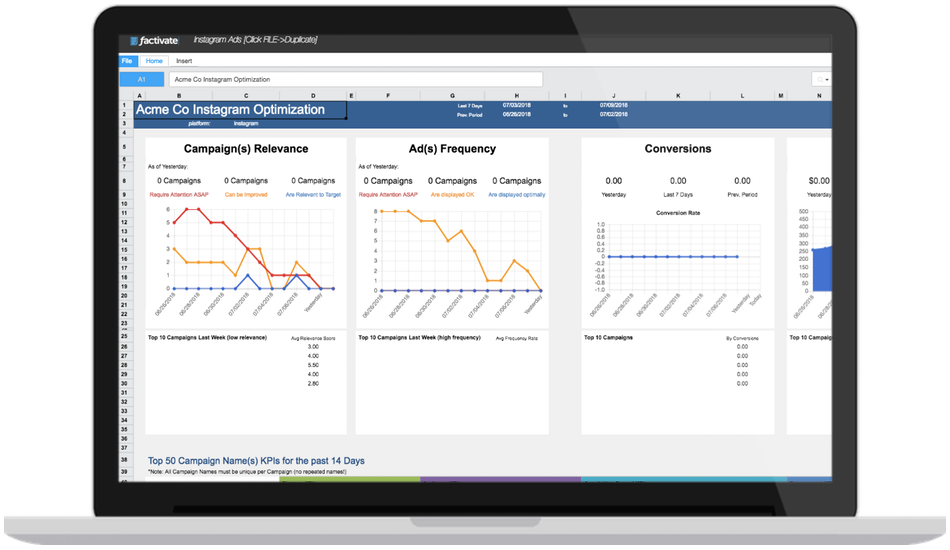Click the 07/03/2018 start date cell
This screenshot has width=950, height=550.
click(517, 105)
